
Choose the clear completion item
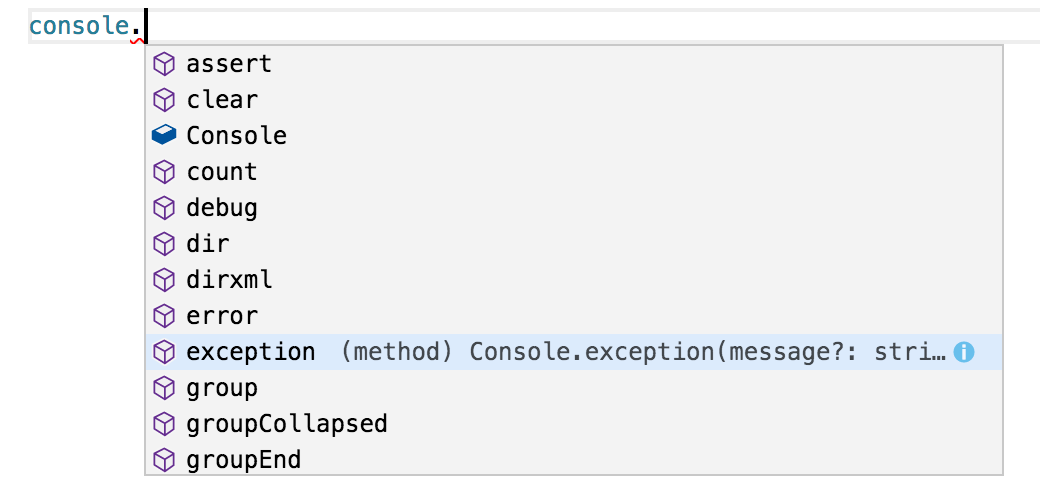pos(574,100)
